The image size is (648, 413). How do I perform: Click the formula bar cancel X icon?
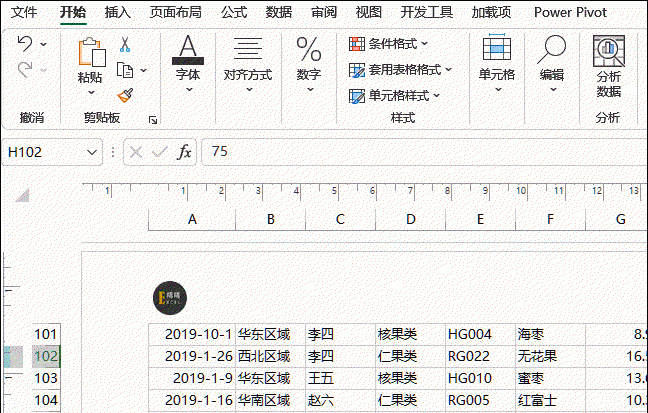136,152
